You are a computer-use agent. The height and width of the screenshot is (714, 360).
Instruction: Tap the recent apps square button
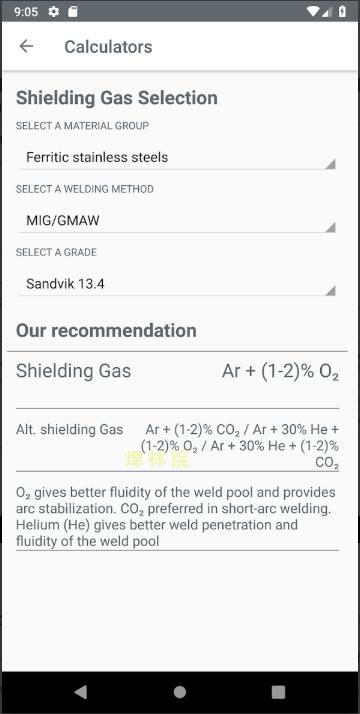click(279, 692)
